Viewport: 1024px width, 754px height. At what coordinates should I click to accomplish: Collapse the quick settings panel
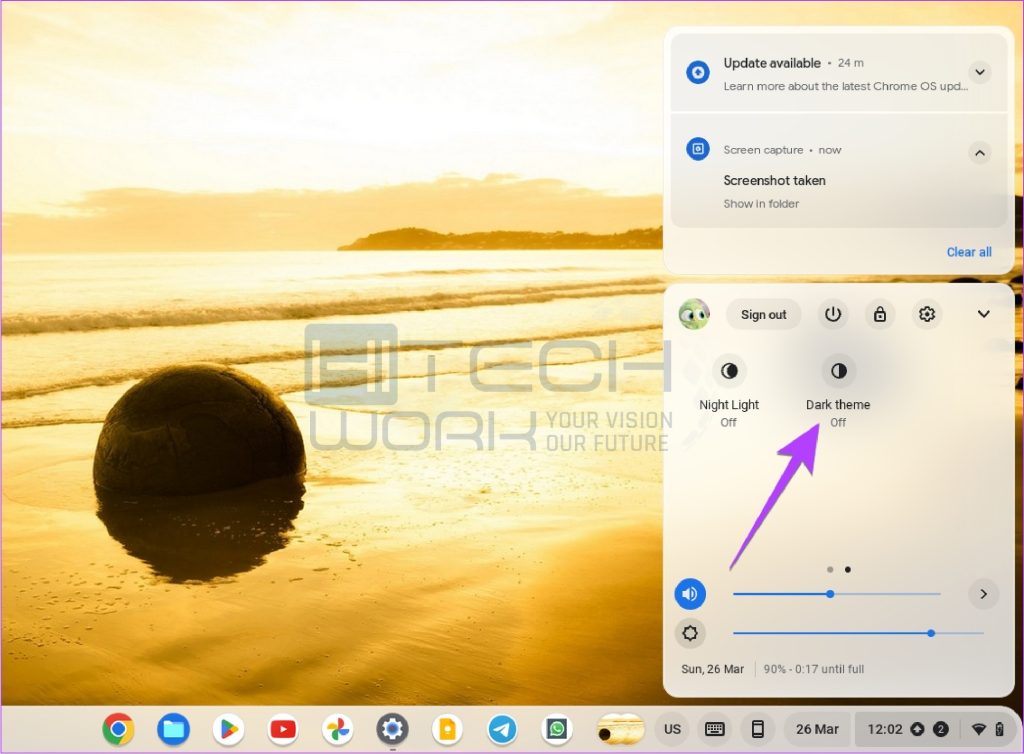(984, 314)
